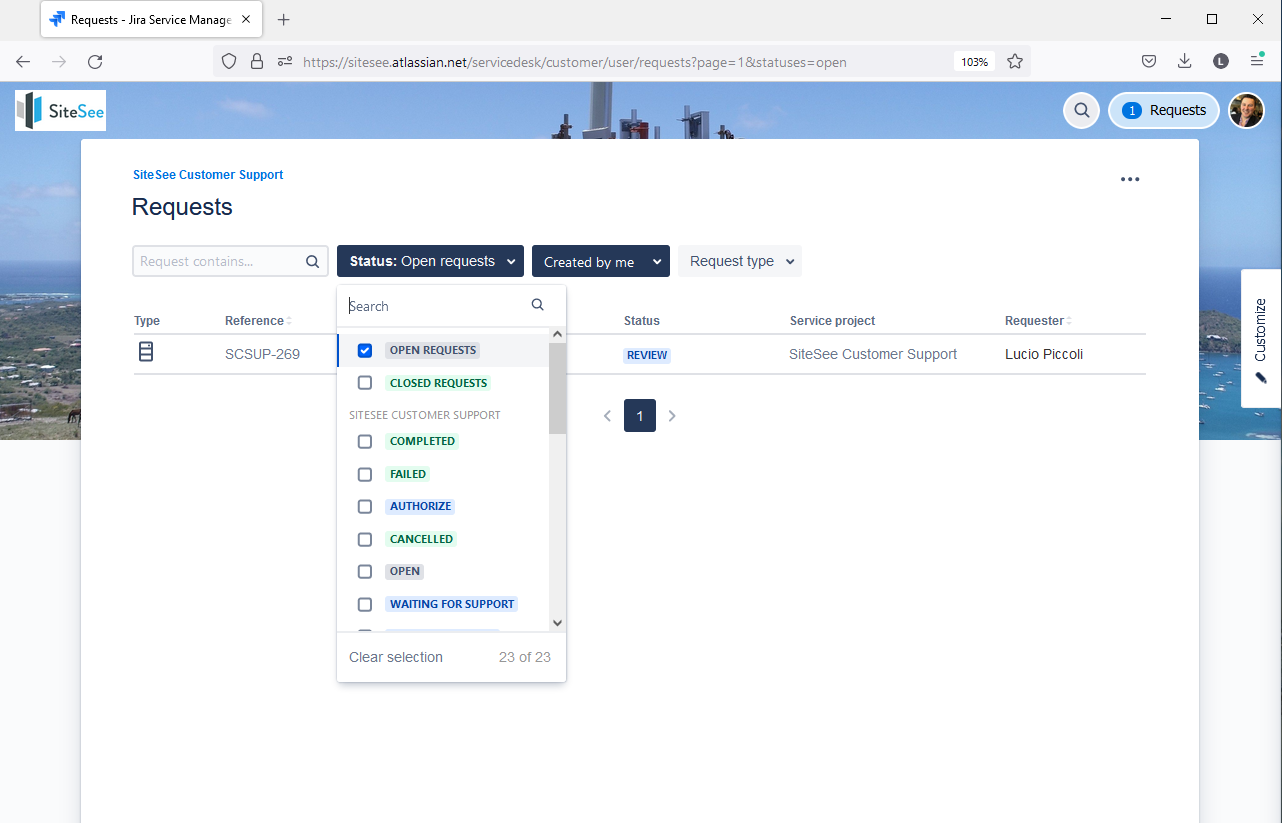Check the CANCELLED status checkbox

pyautogui.click(x=365, y=539)
